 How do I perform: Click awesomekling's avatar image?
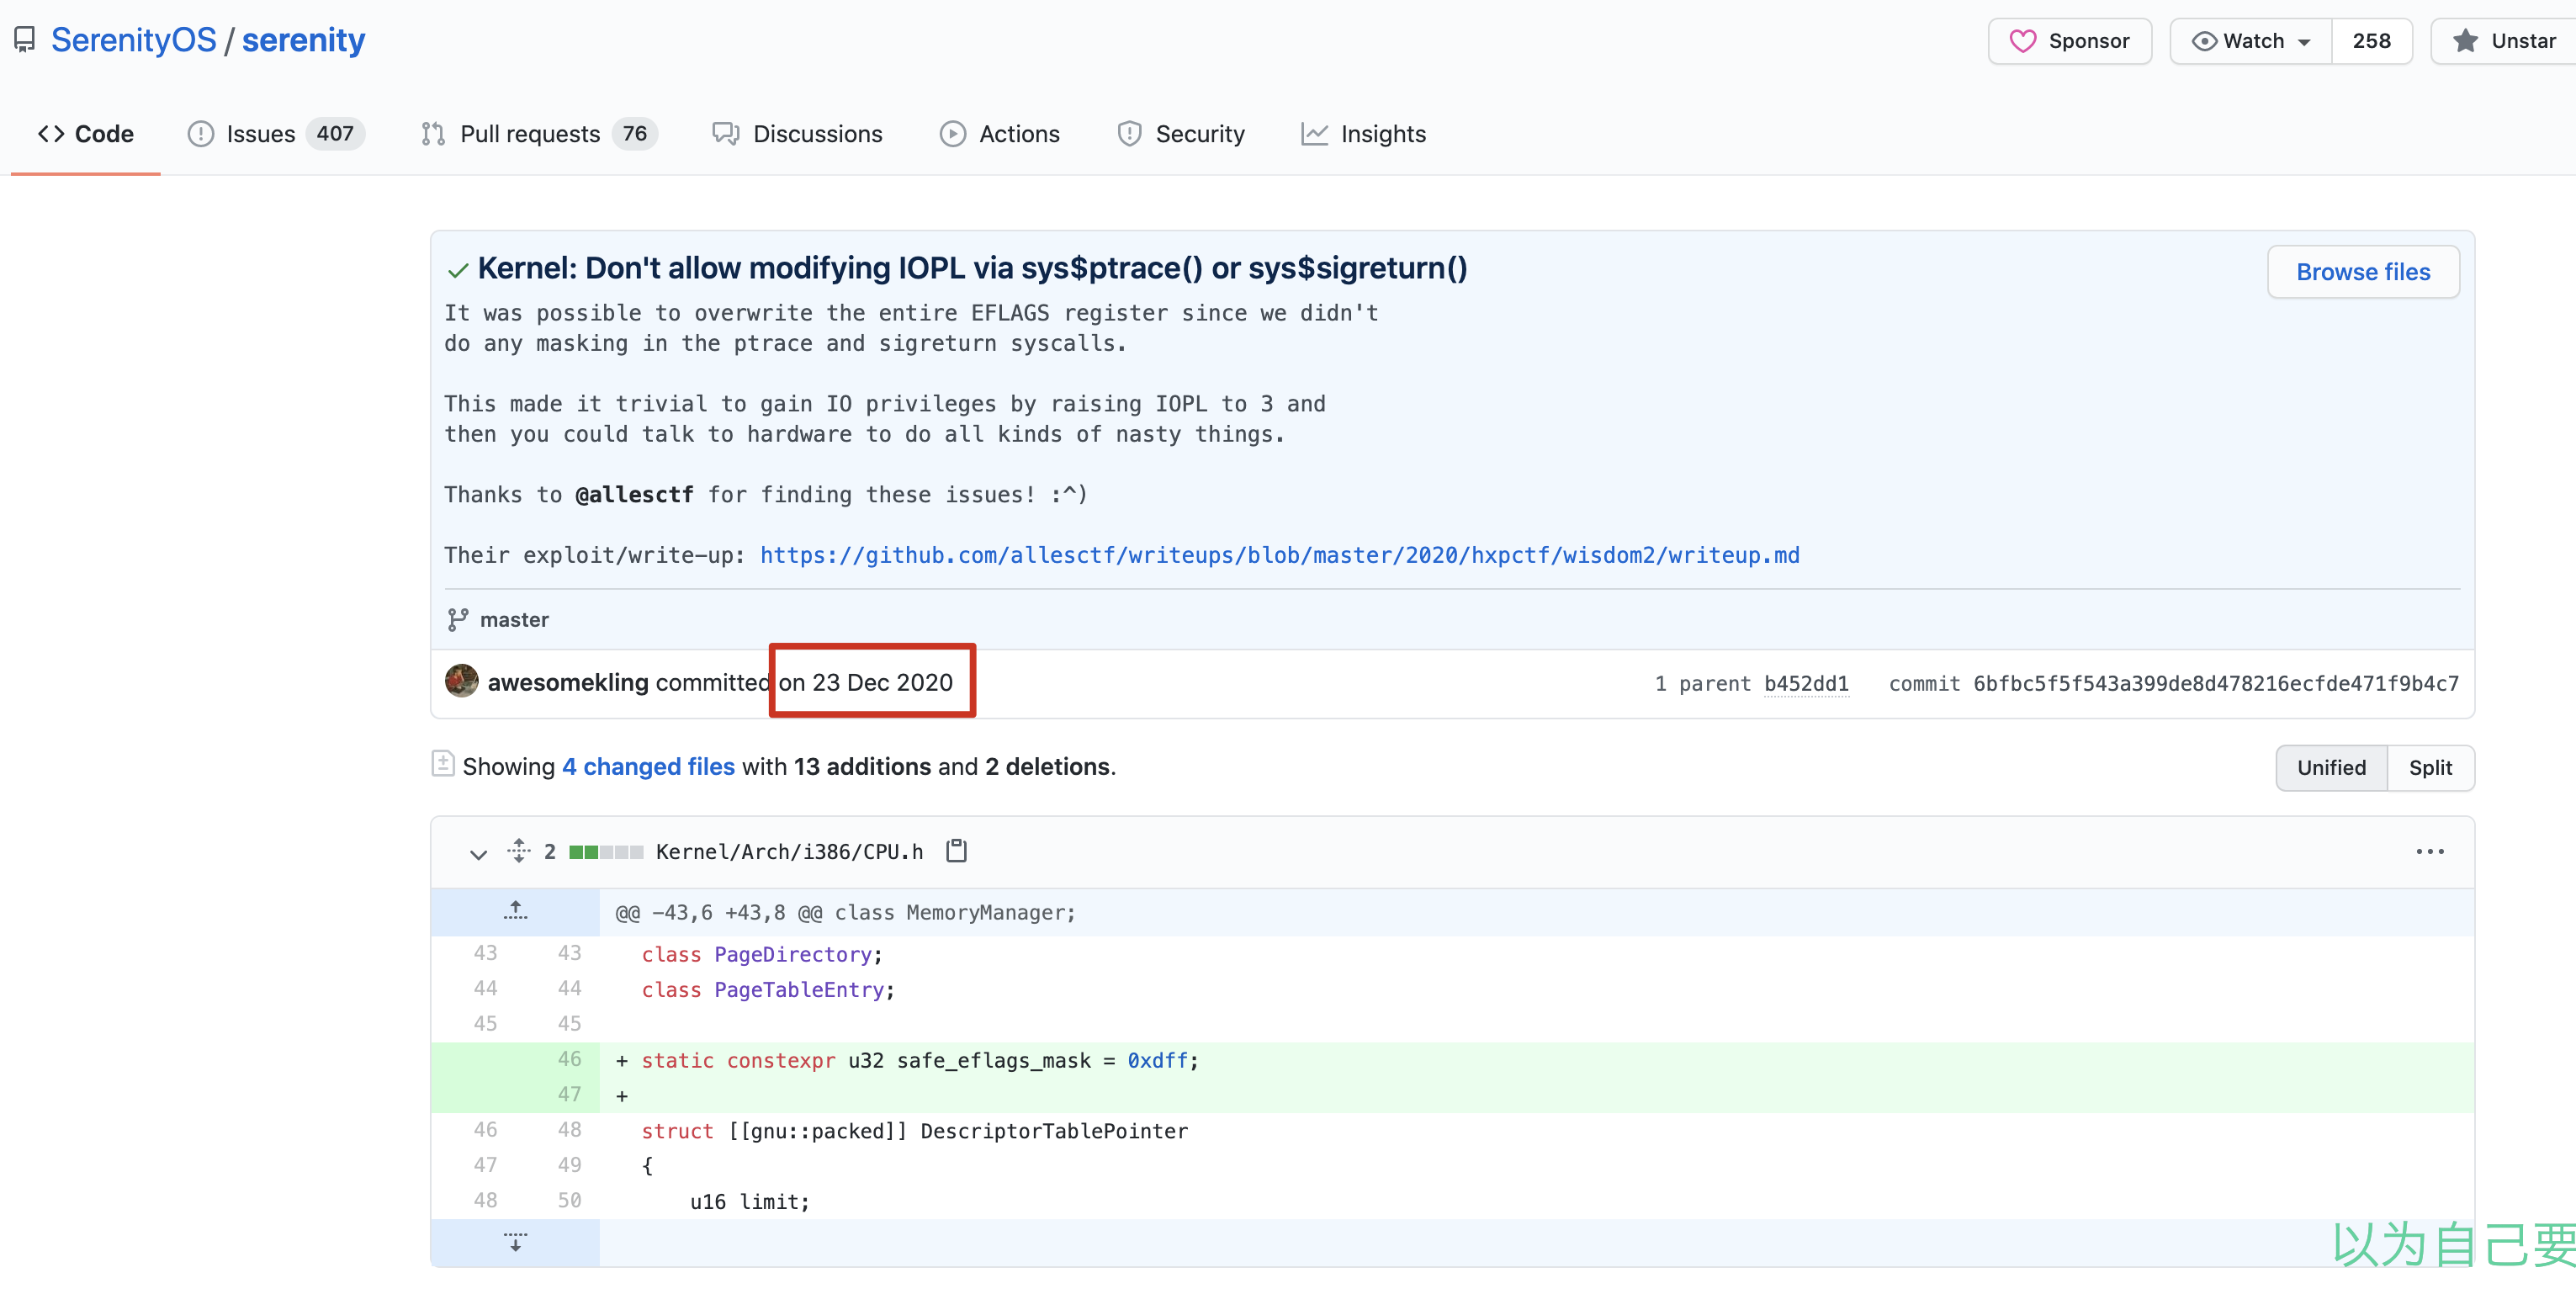pyautogui.click(x=461, y=682)
